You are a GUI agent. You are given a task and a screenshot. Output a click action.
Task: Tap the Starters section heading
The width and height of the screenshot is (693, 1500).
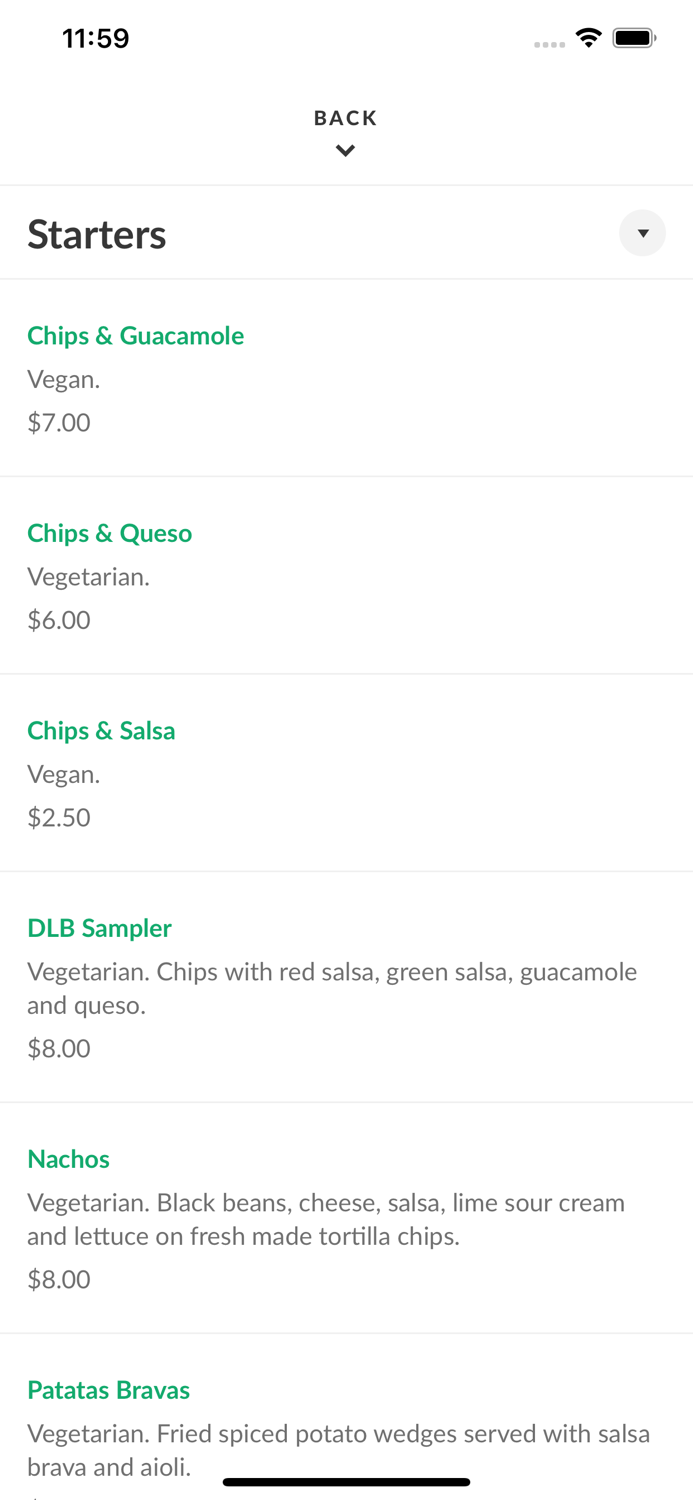click(97, 235)
